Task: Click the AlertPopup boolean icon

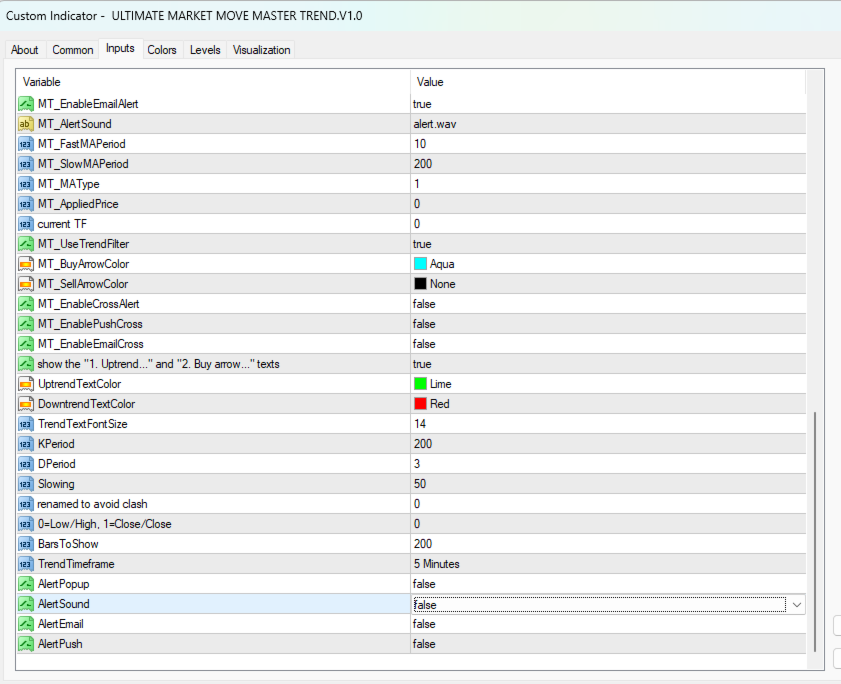Action: click(26, 584)
